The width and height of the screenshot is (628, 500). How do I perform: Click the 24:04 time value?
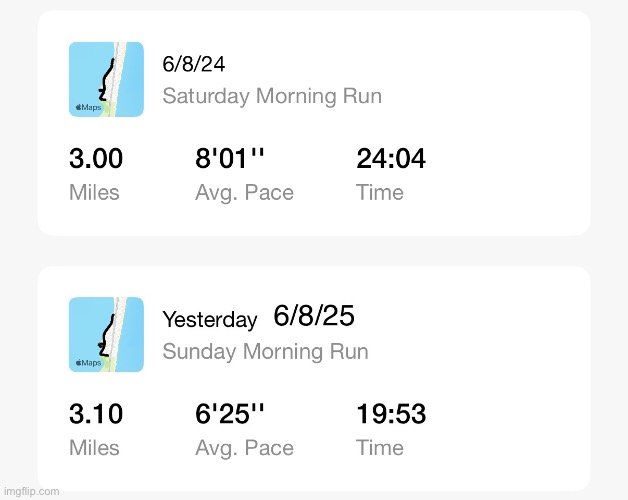tap(391, 158)
